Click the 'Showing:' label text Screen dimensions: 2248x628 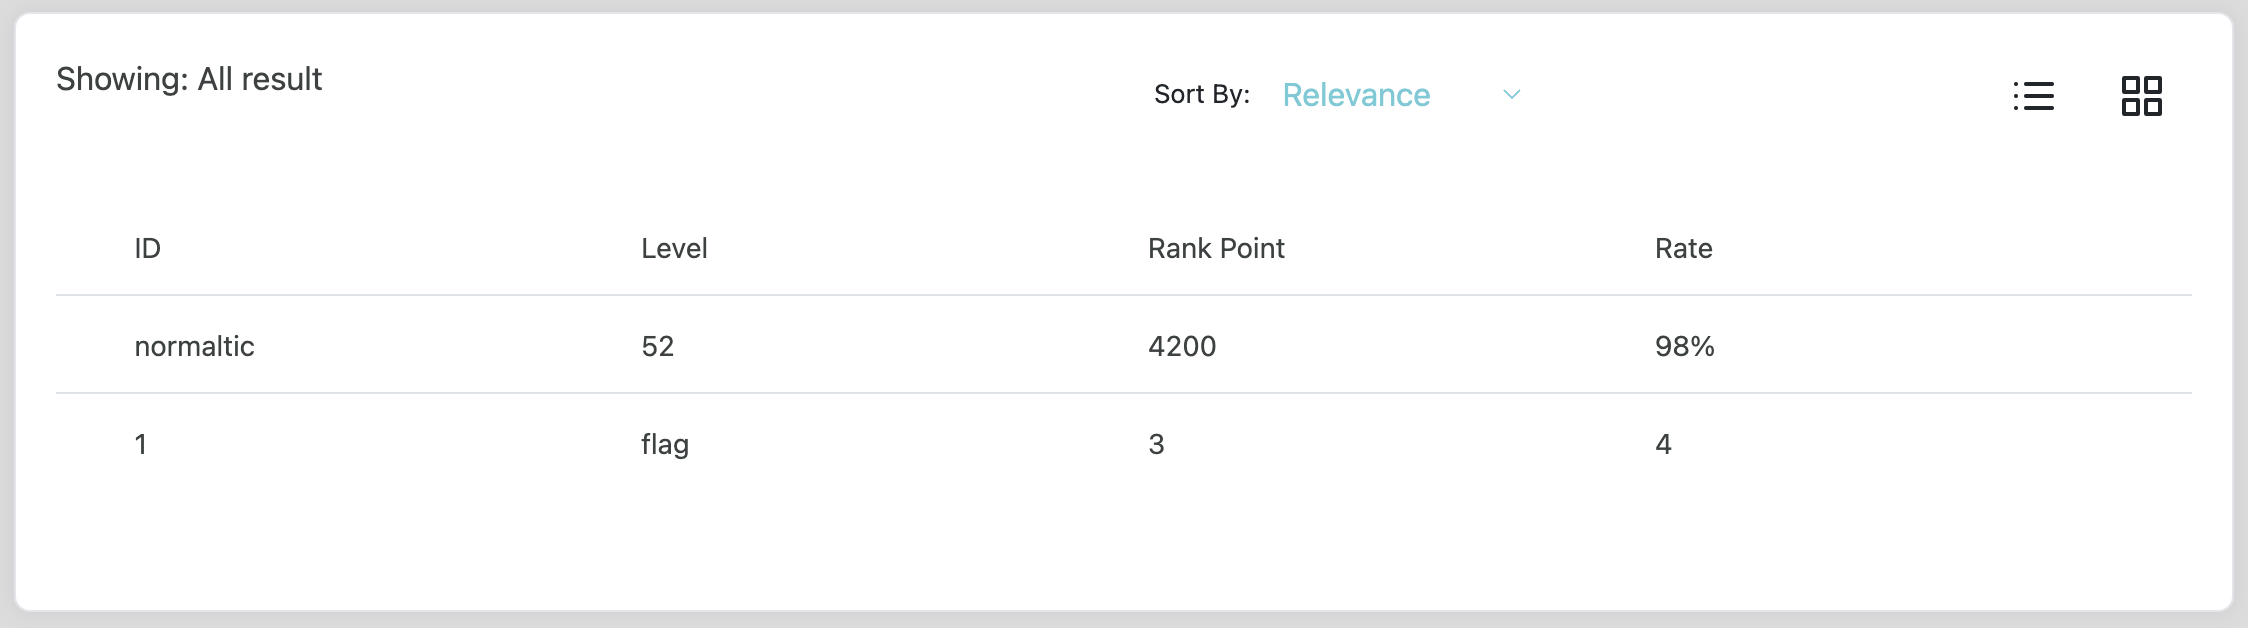(x=122, y=79)
